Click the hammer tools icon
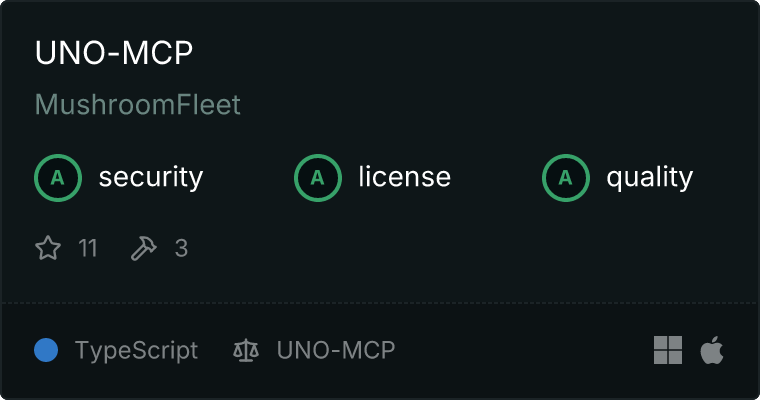760x400 pixels. pos(144,248)
